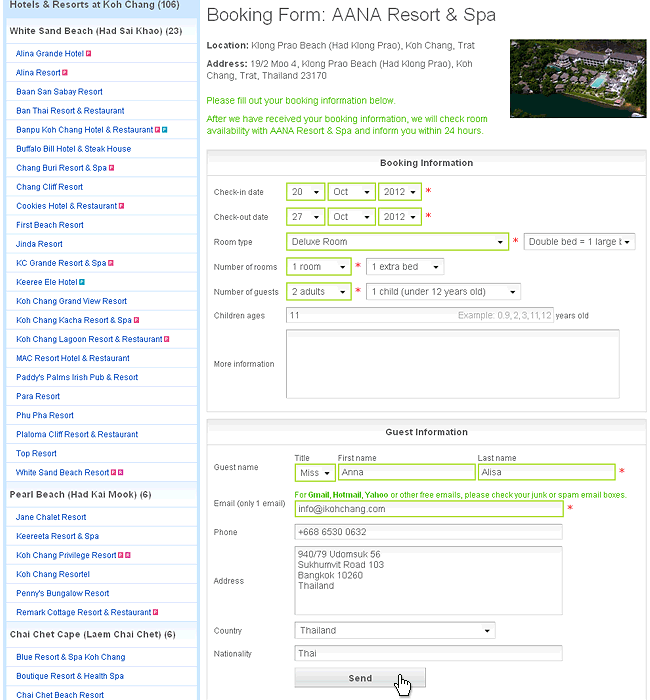Open the Chang Cliff Resort link
The height and width of the screenshot is (700, 650).
[x=50, y=187]
